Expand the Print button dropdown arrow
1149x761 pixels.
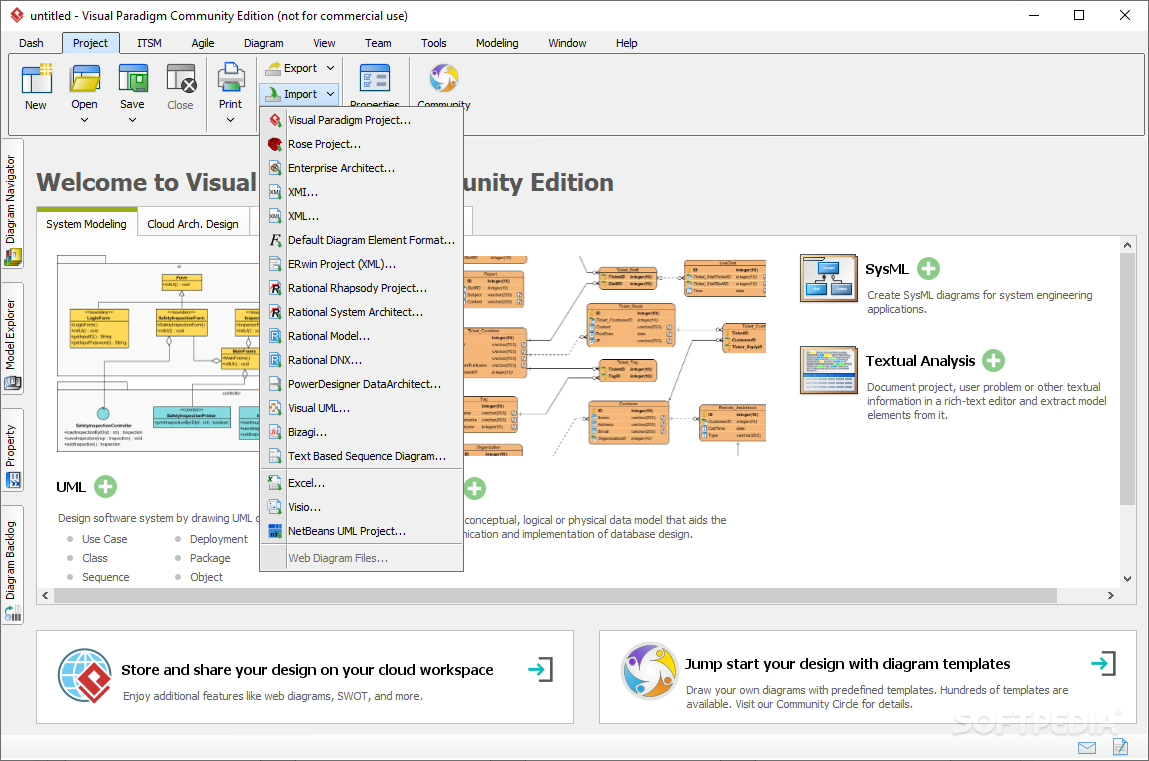click(x=230, y=120)
